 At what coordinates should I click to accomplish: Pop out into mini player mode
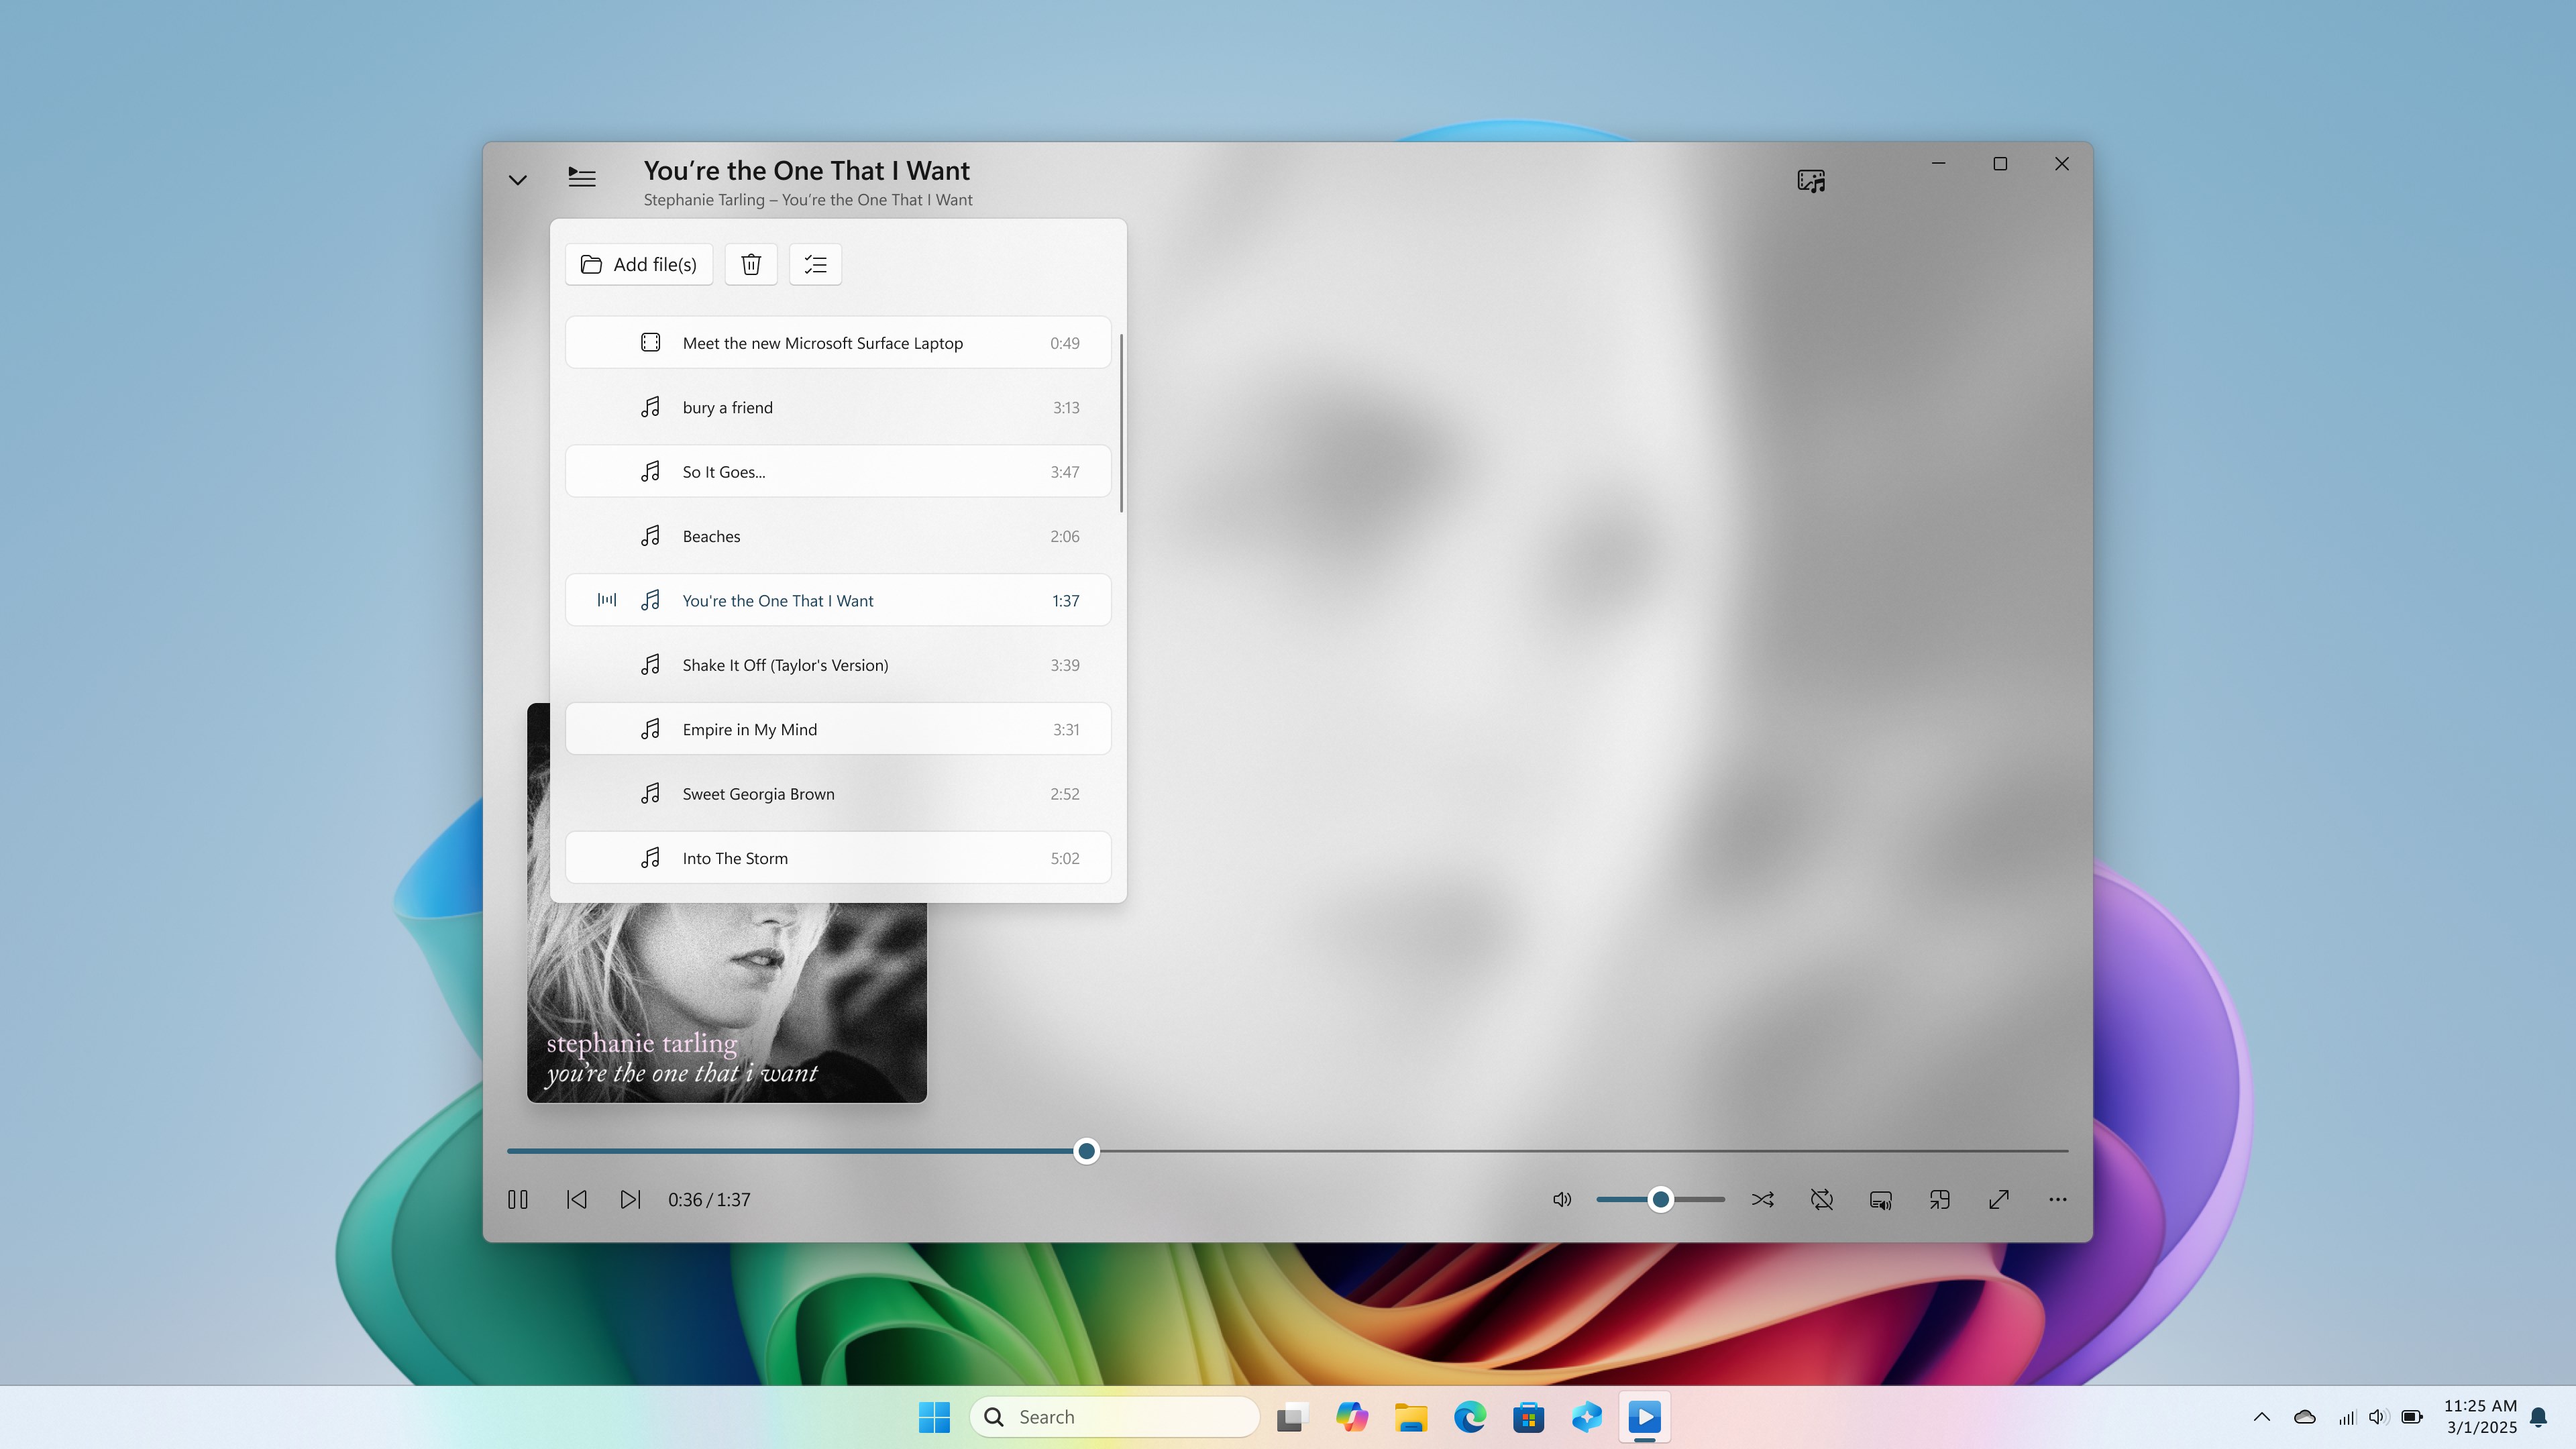[1939, 1199]
